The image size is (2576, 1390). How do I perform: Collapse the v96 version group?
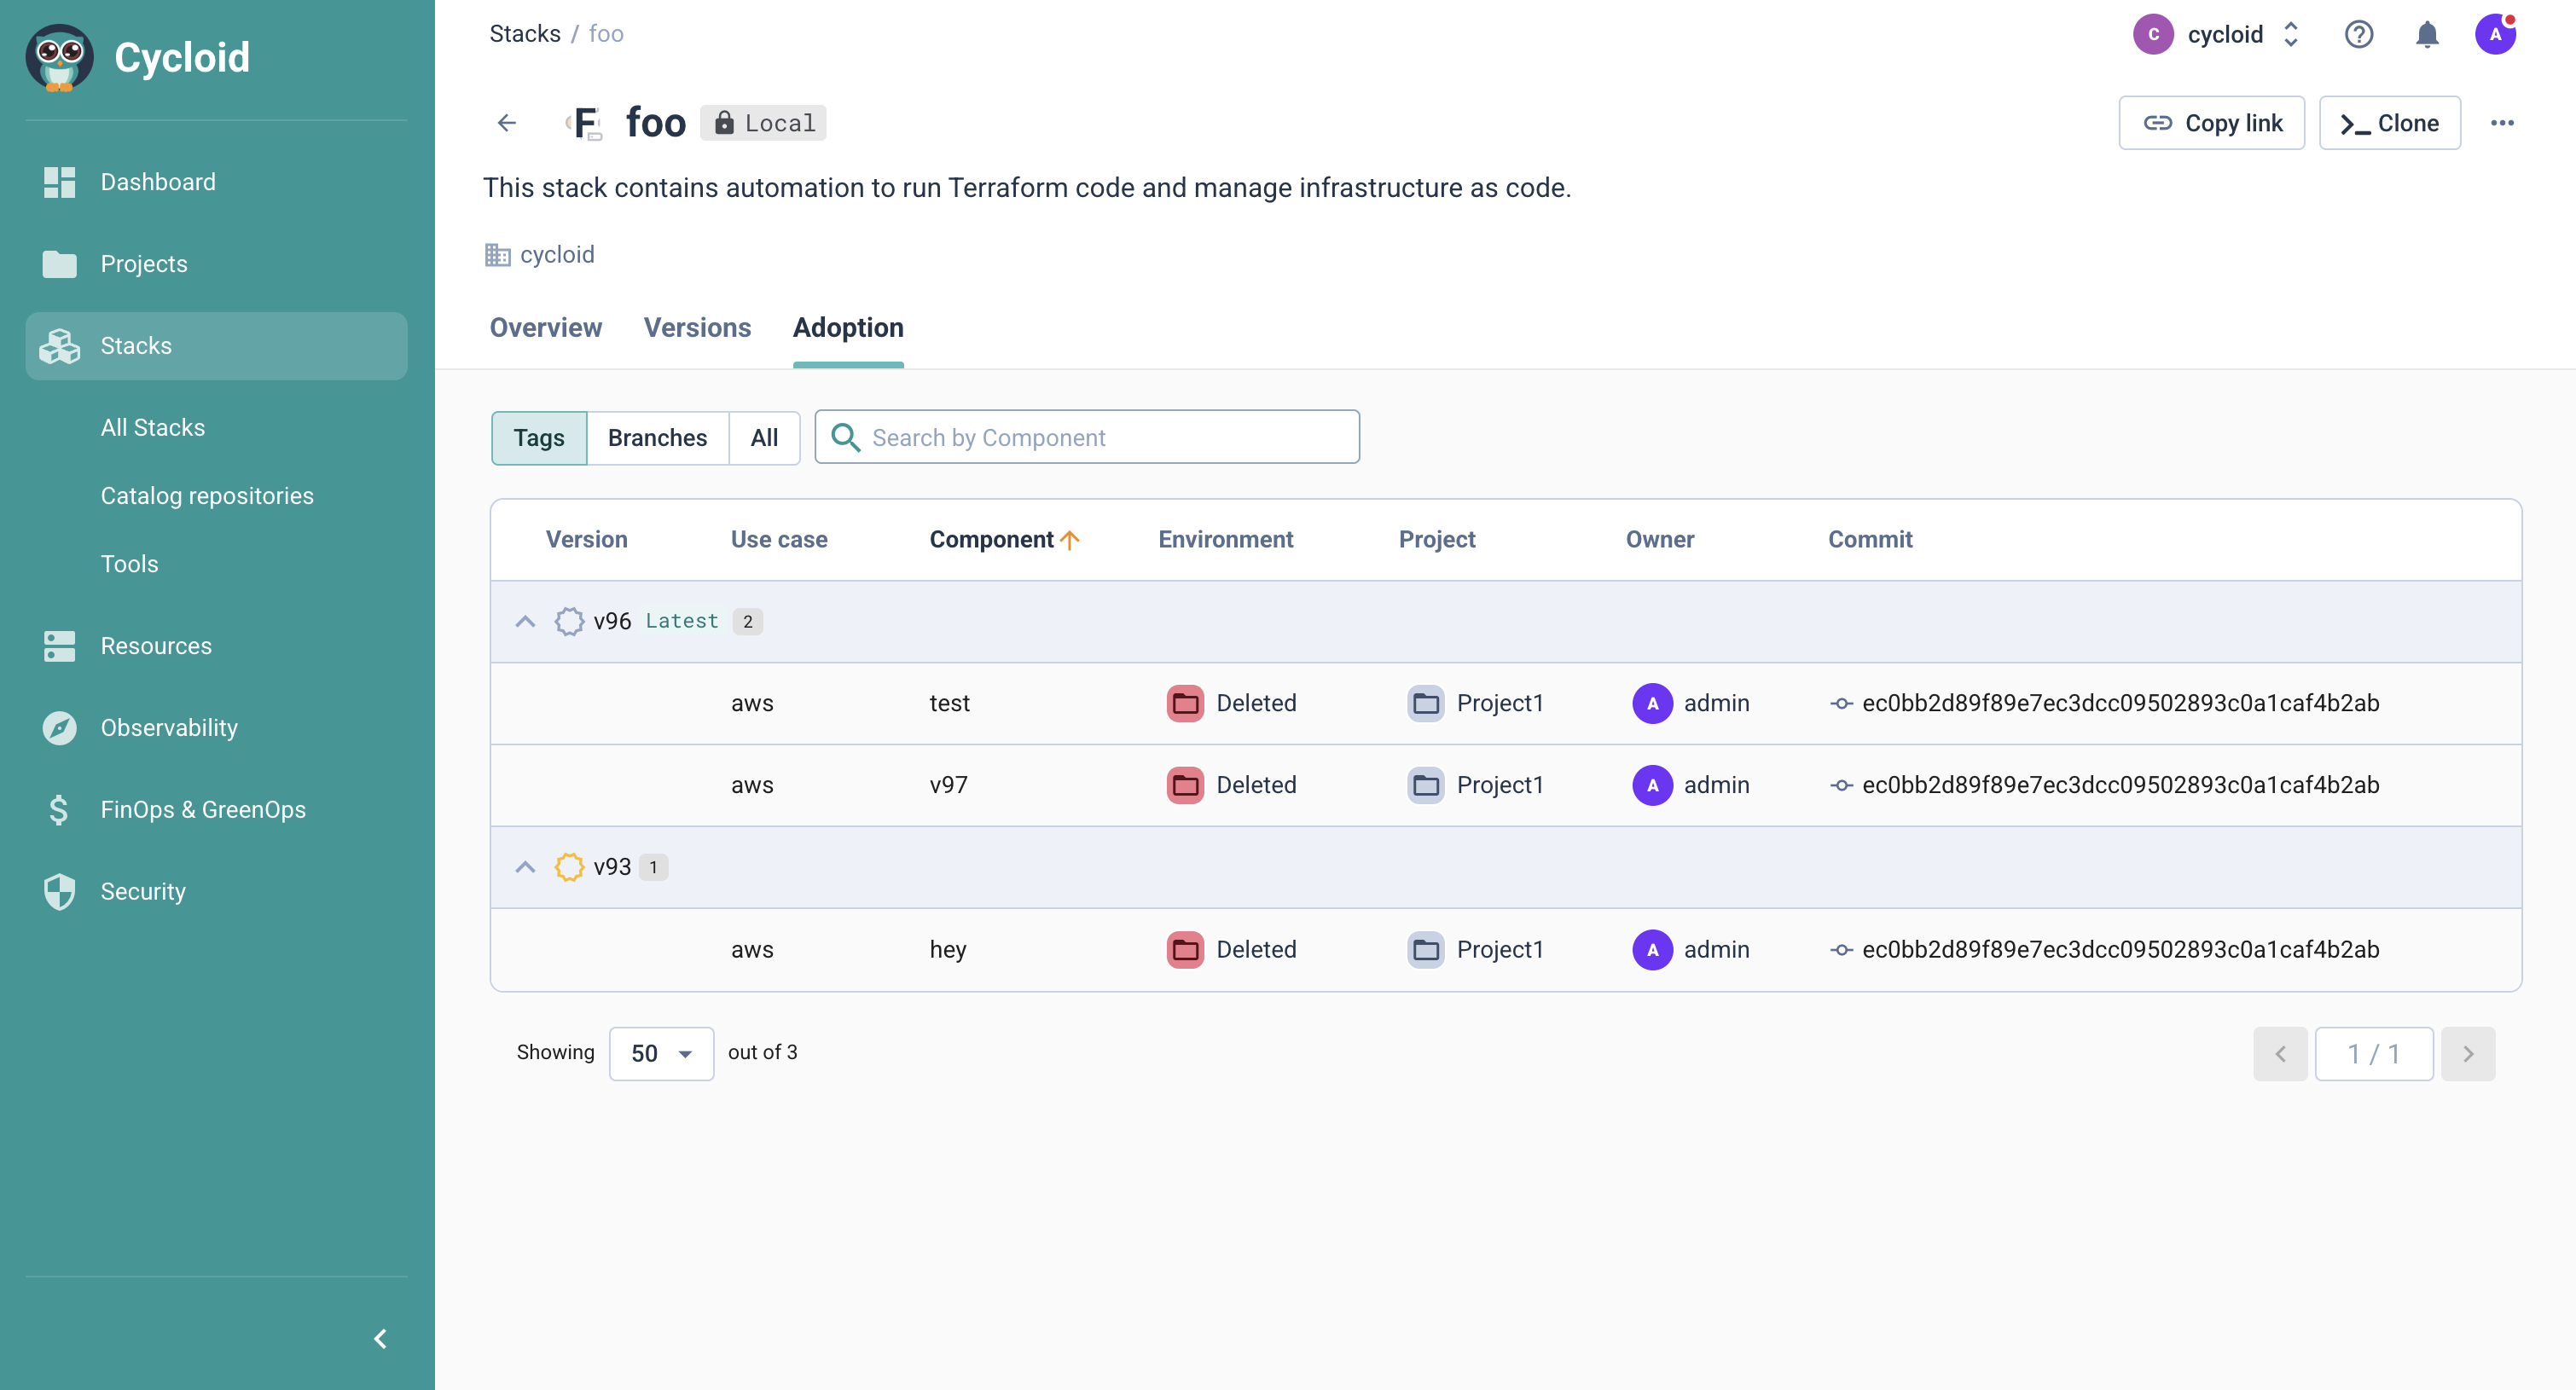[x=525, y=621]
